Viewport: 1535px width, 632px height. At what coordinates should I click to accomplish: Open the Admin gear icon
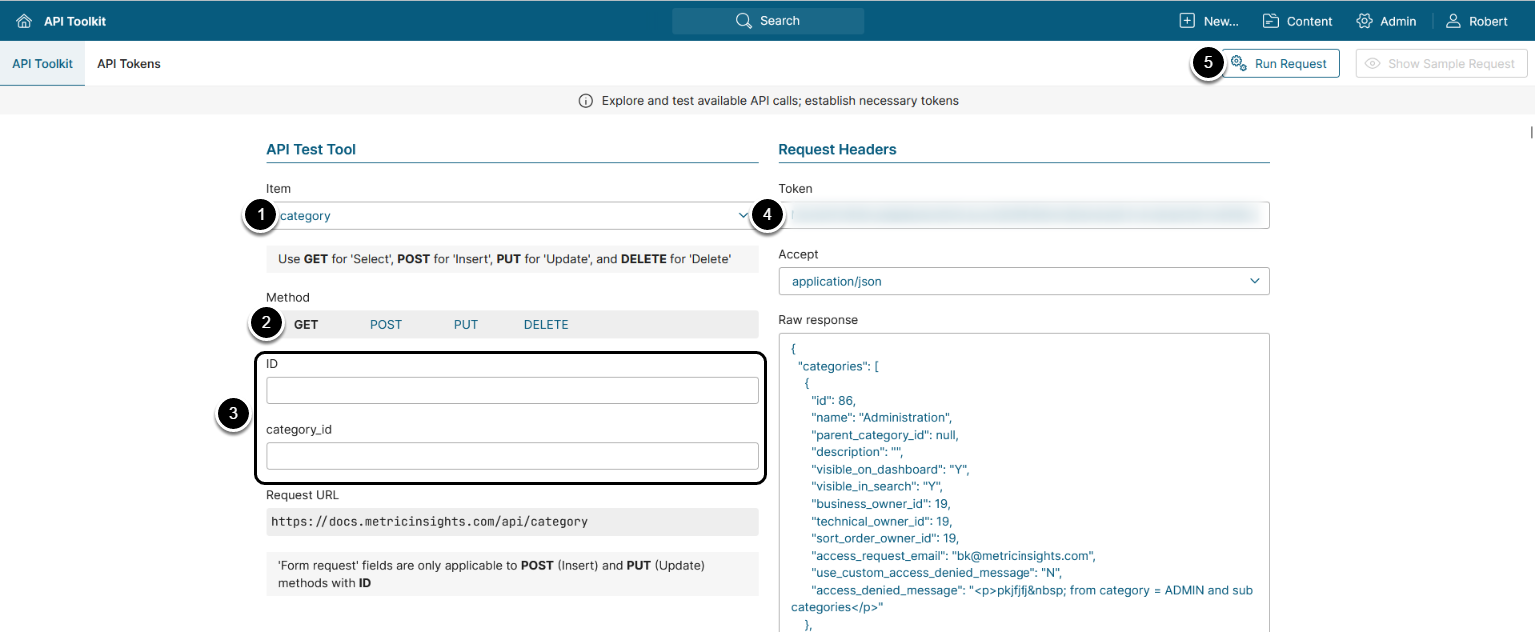[x=1364, y=21]
